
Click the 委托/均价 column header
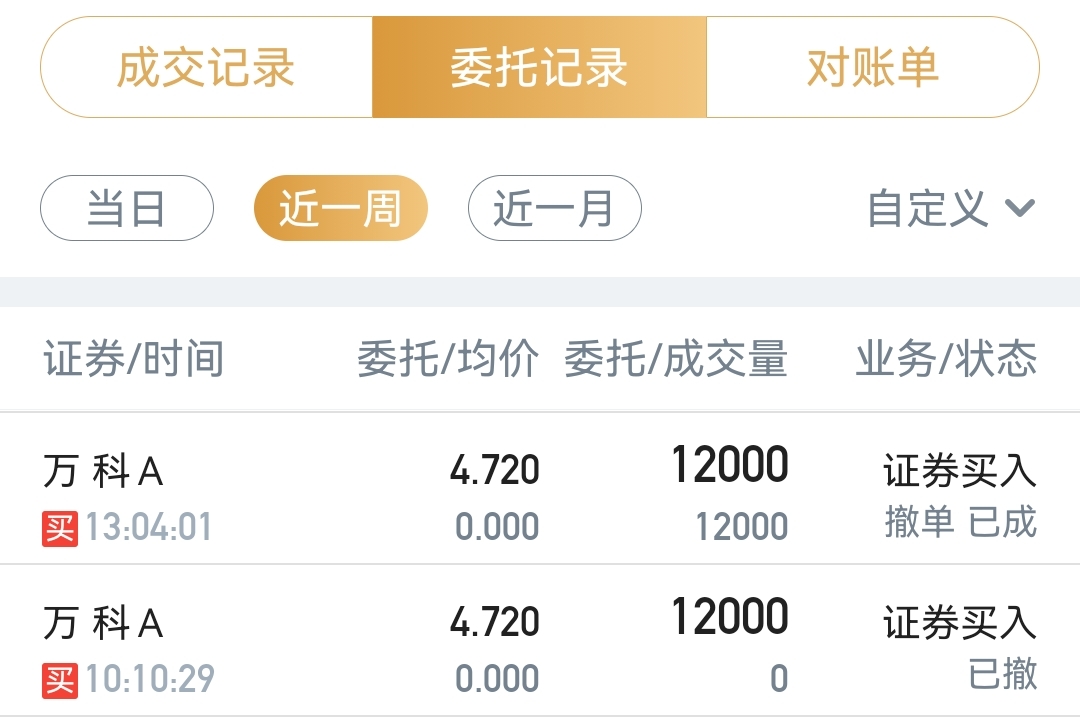coord(448,360)
